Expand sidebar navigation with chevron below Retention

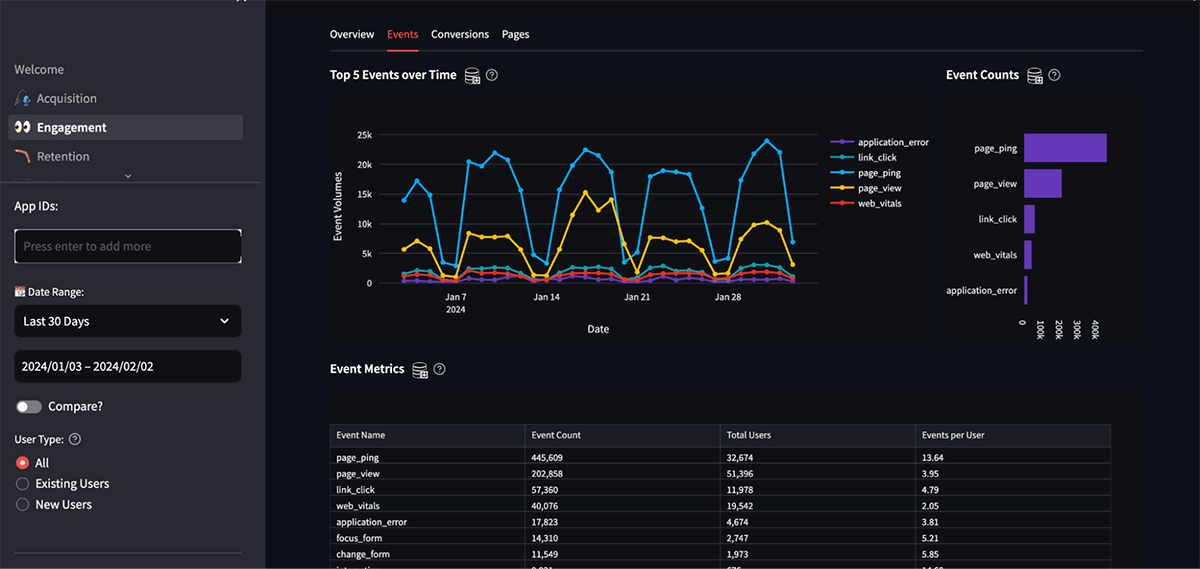(x=127, y=176)
